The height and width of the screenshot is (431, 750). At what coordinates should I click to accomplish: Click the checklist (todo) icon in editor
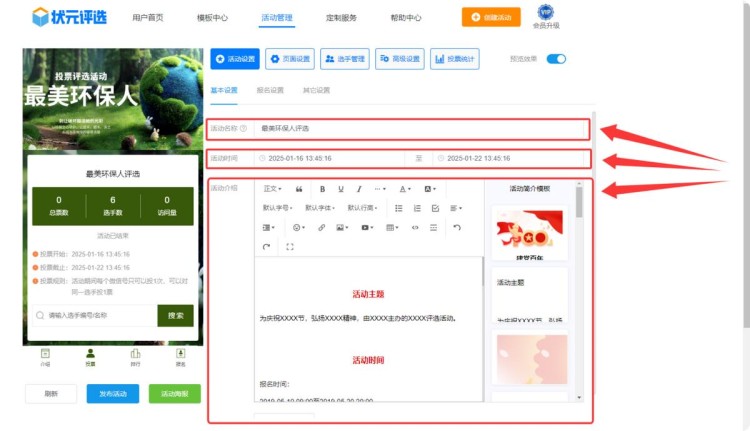[435, 208]
